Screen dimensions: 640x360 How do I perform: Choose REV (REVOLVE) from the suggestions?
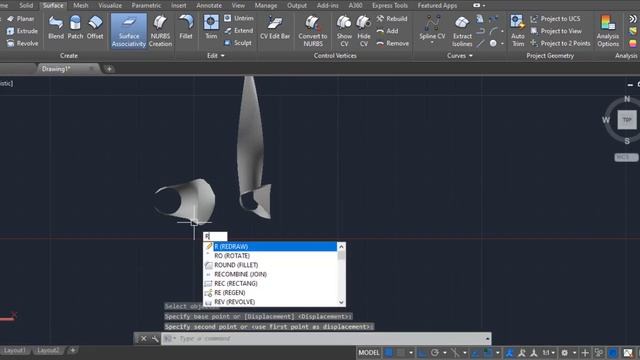[x=270, y=302]
